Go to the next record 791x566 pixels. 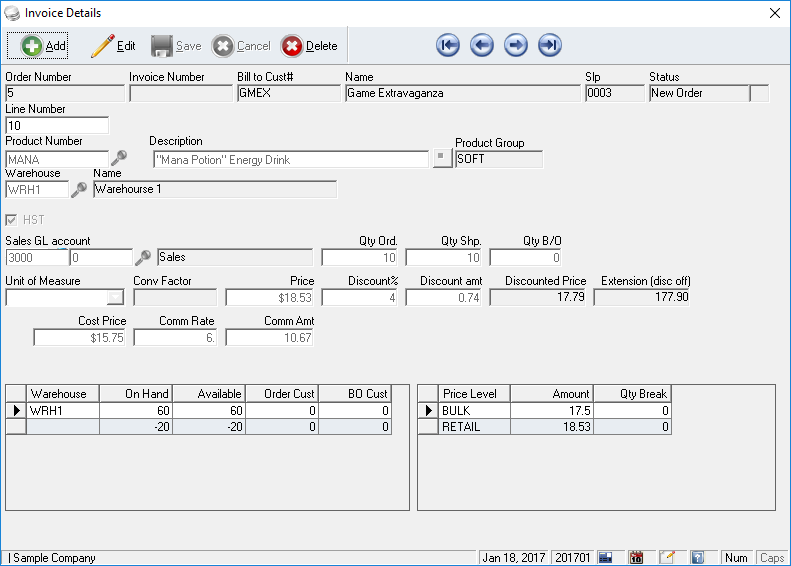pyautogui.click(x=516, y=45)
